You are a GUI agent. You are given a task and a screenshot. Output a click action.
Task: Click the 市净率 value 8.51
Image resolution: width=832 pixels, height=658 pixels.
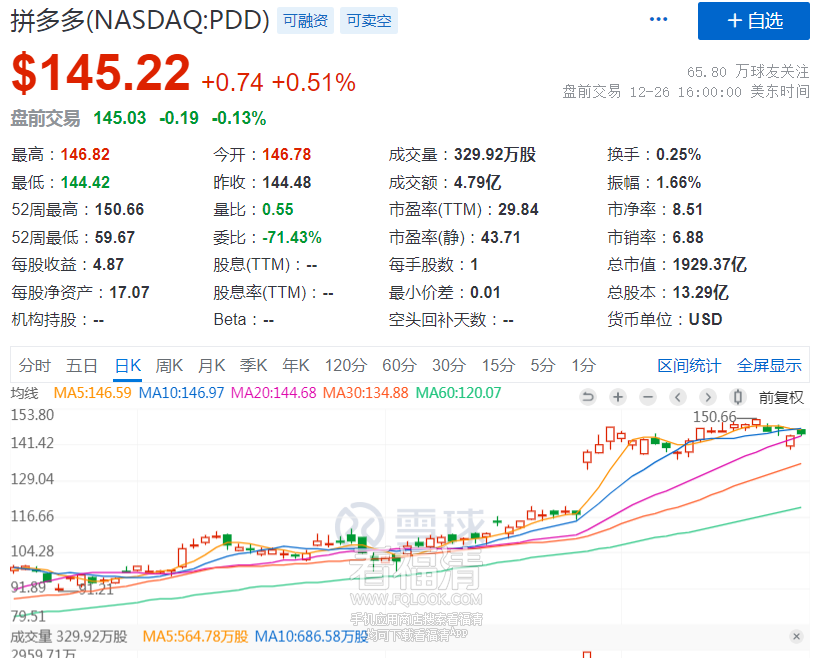click(x=688, y=210)
